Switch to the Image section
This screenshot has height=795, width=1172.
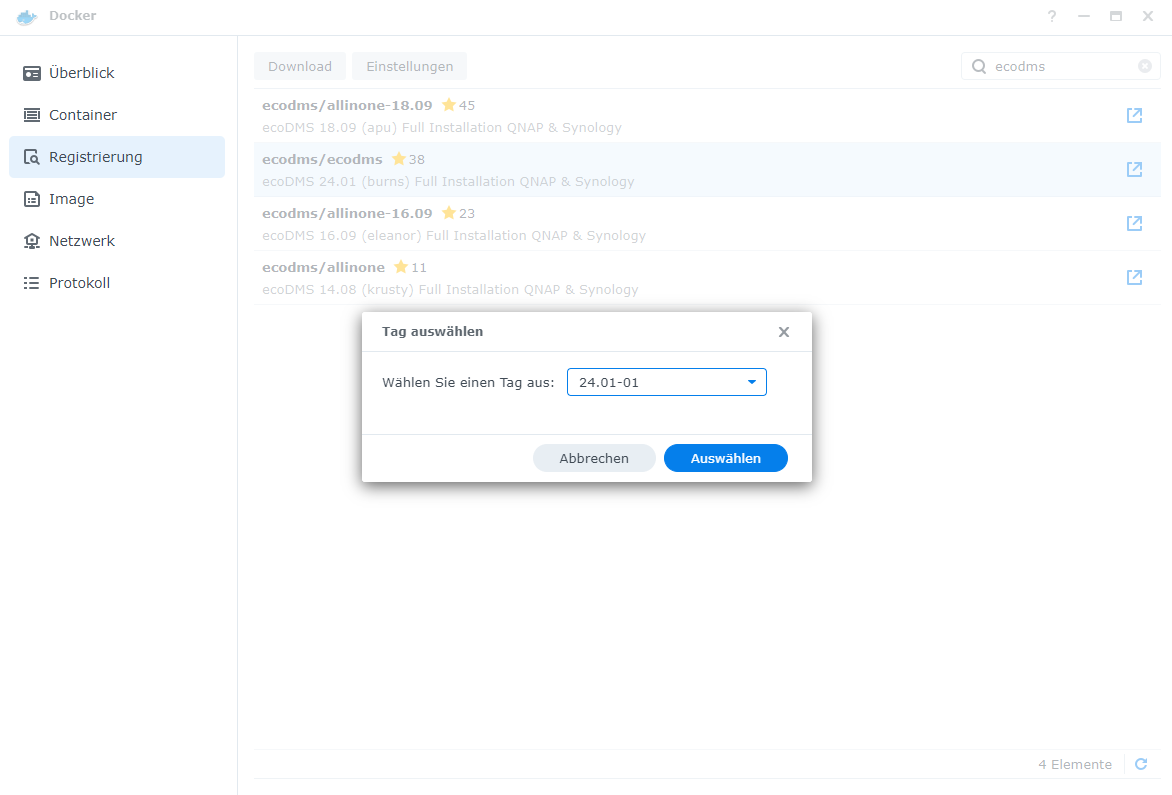pyautogui.click(x=117, y=199)
